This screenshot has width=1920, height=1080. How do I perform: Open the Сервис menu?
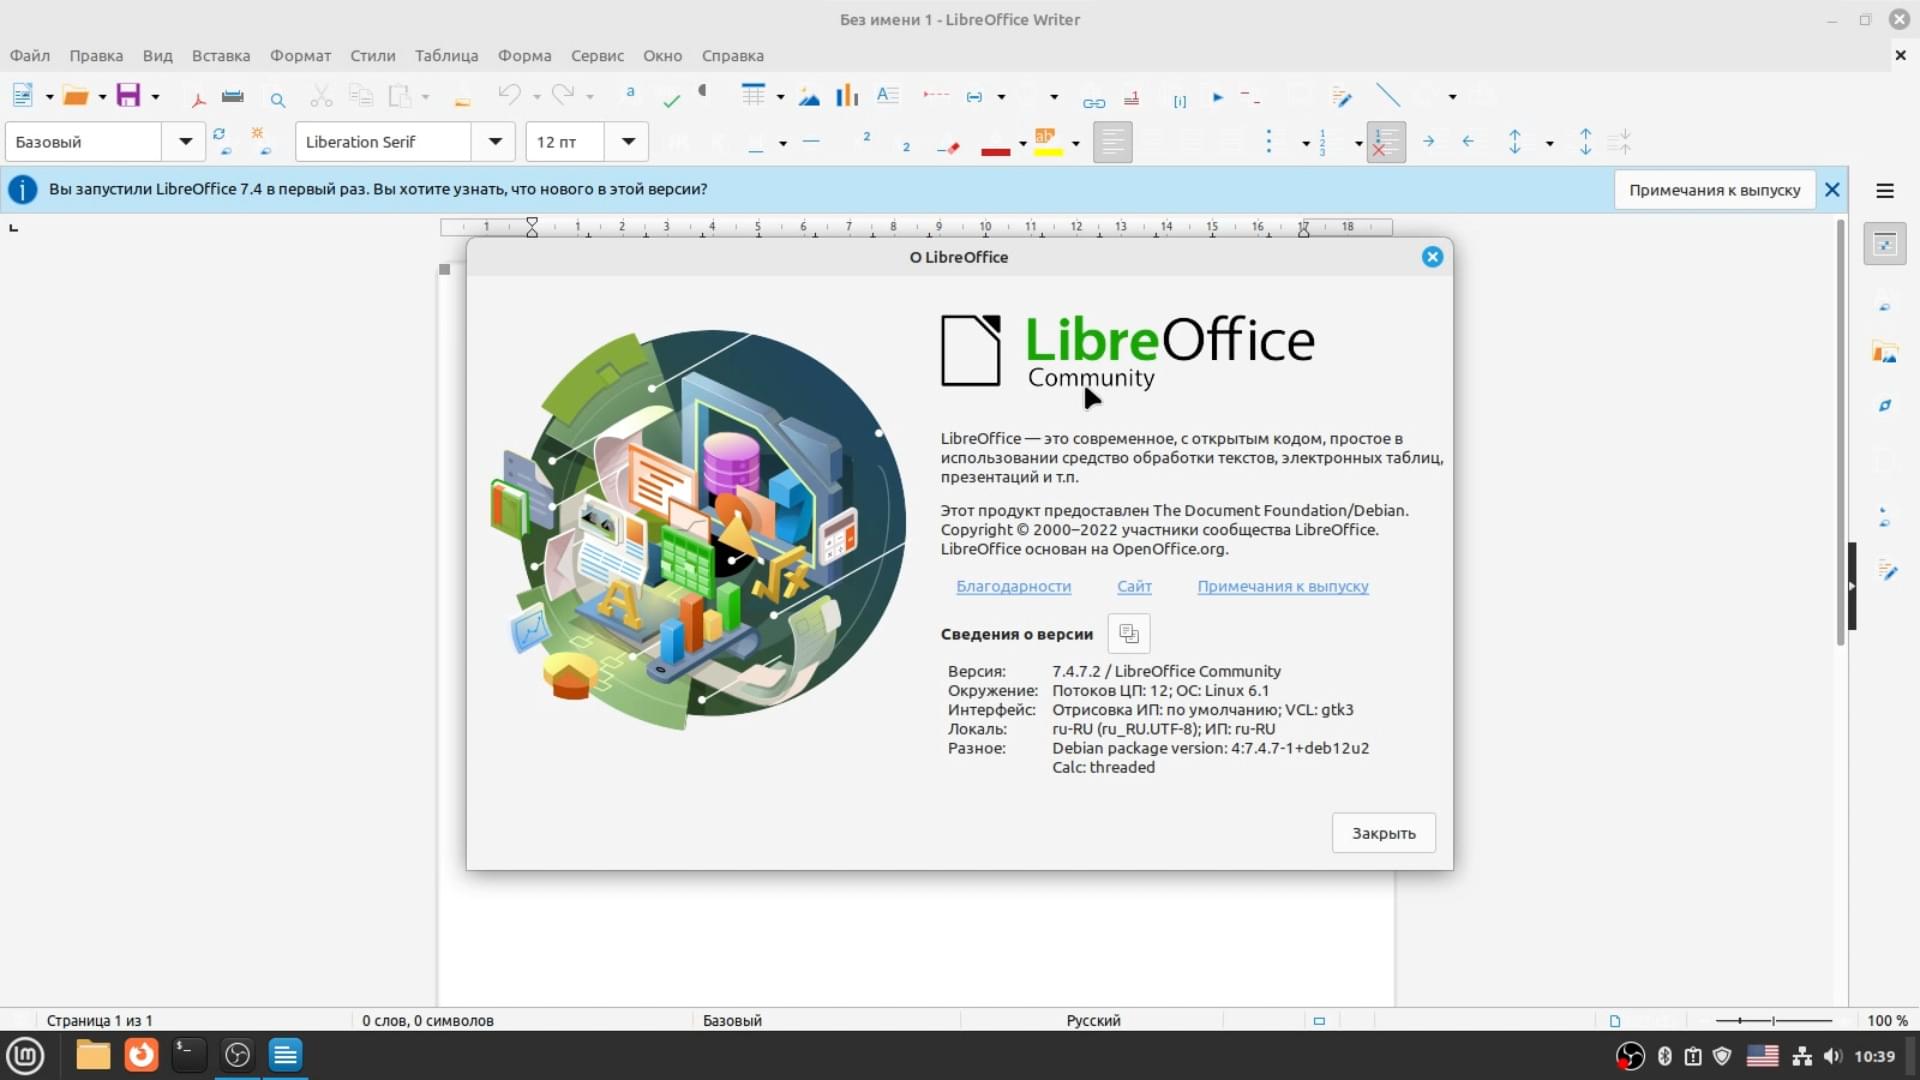(x=597, y=56)
